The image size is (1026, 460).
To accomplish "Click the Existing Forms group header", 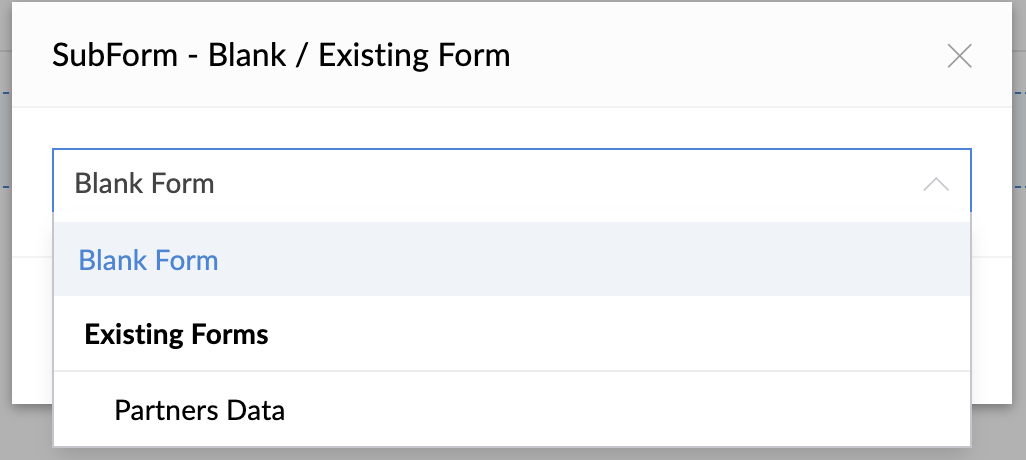I will [177, 333].
